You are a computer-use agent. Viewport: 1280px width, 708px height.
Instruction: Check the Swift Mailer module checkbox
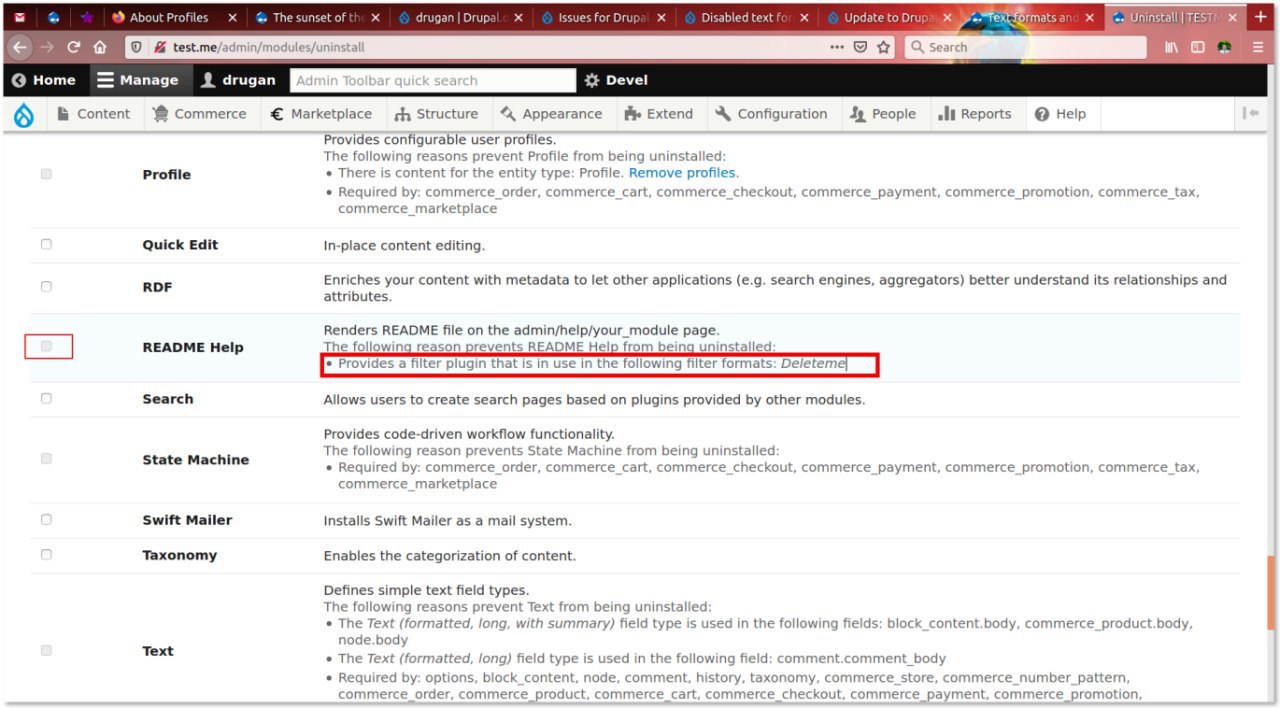(x=46, y=519)
